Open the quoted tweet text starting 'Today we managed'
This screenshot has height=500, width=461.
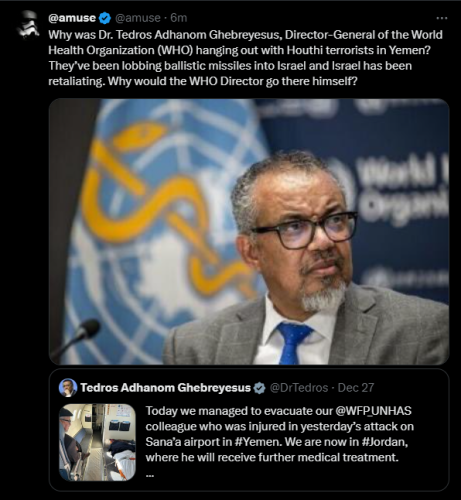279,434
